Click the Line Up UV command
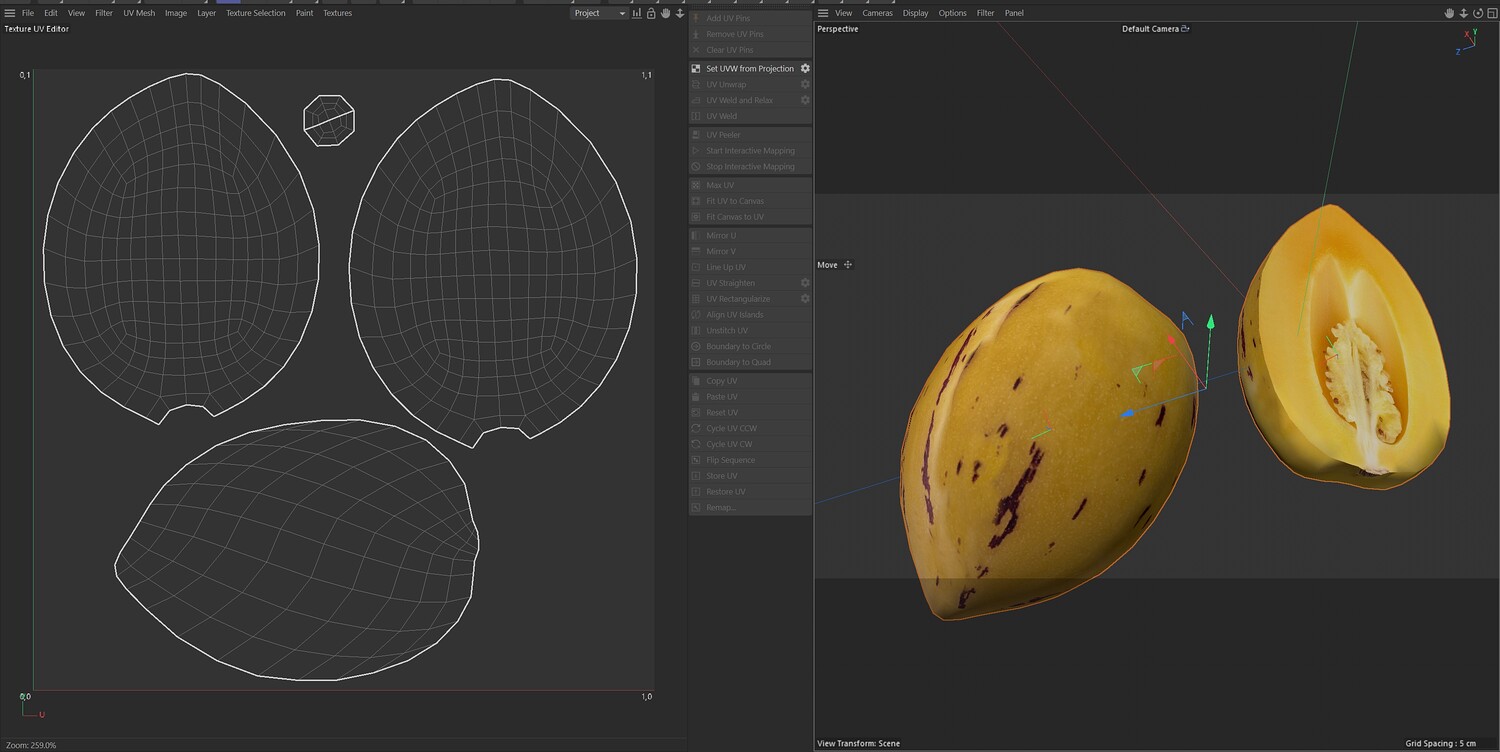 [750, 267]
